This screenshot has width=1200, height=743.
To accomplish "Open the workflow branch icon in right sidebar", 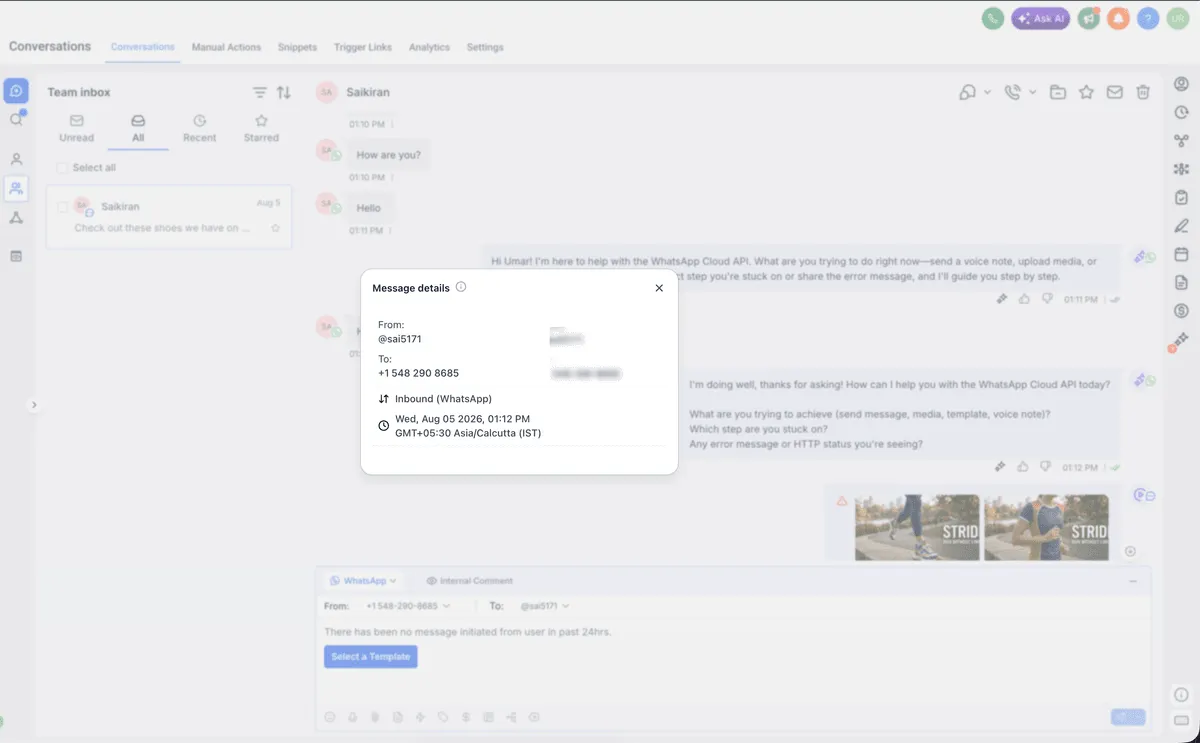I will click(x=1181, y=141).
